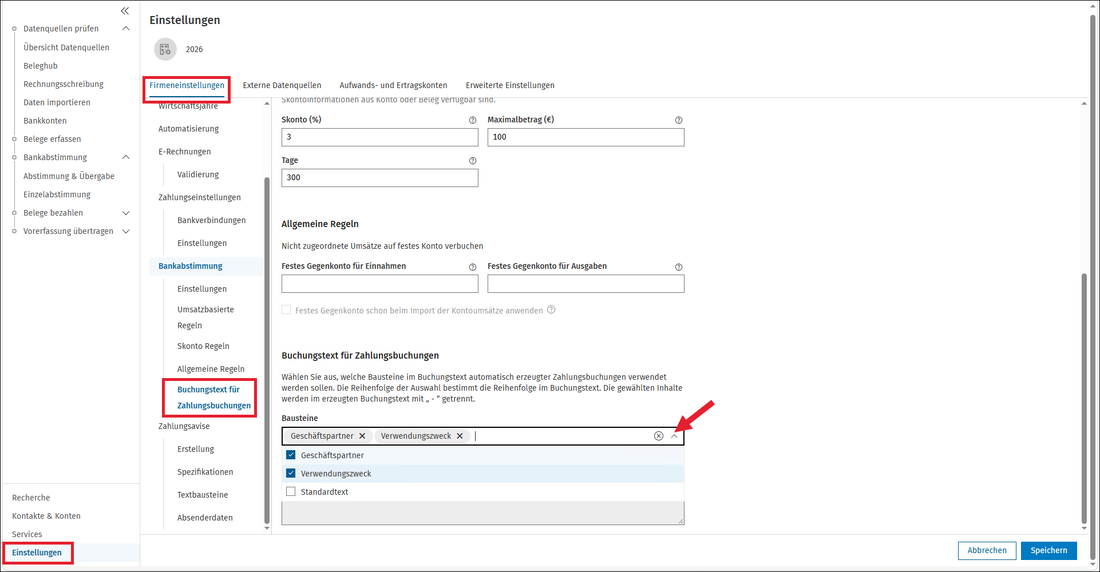
Task: Open Daten importieren
Action: tap(57, 102)
